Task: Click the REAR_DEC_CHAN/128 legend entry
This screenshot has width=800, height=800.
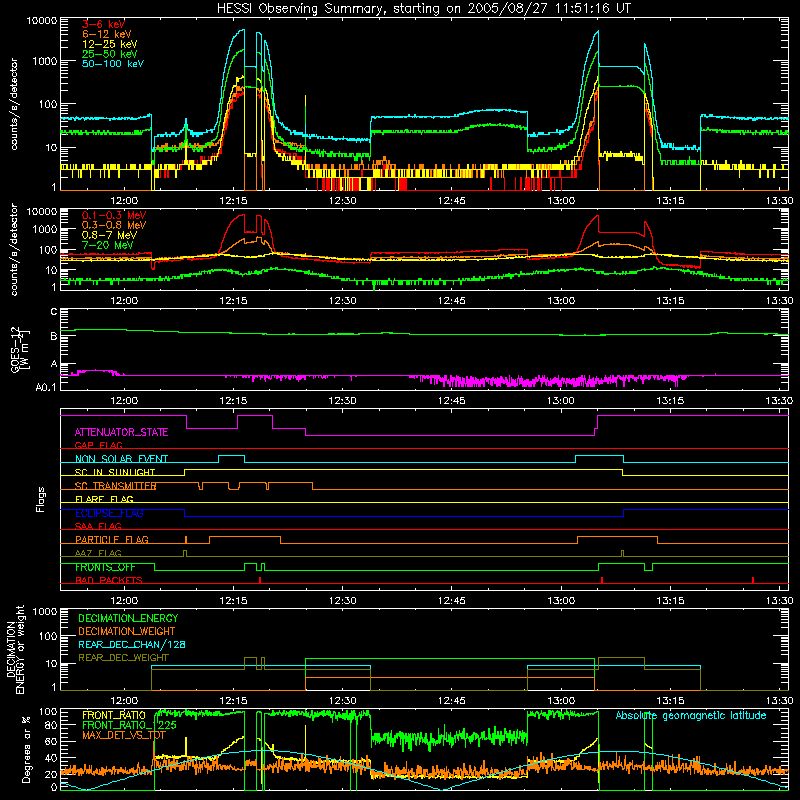Action: click(132, 645)
